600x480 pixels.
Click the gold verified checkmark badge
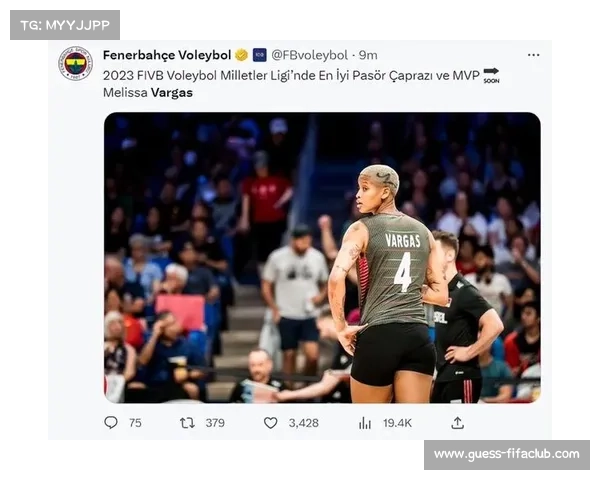click(x=241, y=55)
